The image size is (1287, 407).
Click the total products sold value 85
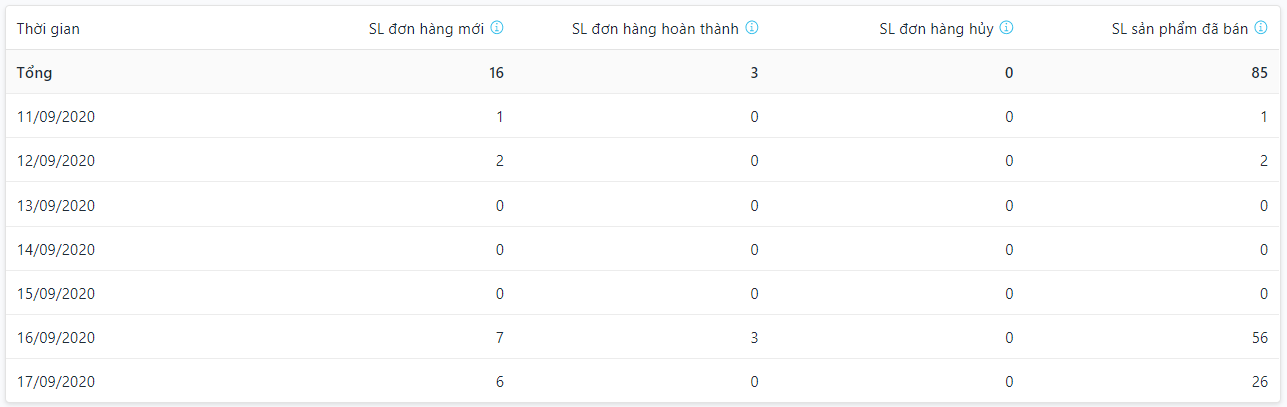[1259, 73]
